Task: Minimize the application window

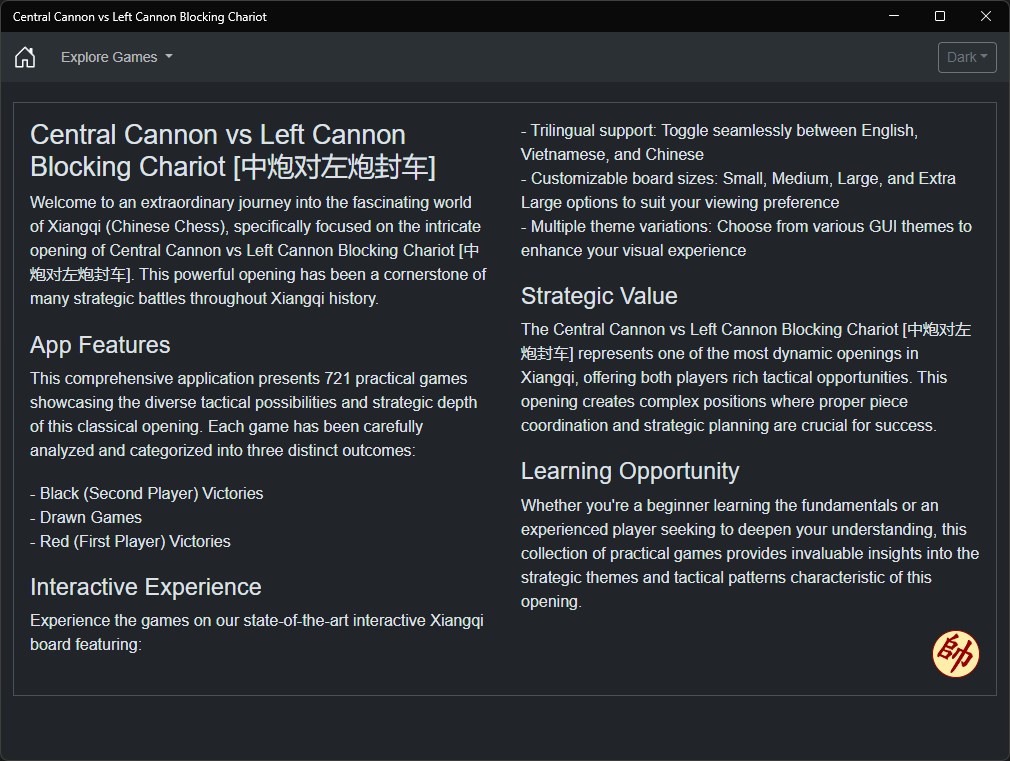Action: tap(893, 16)
